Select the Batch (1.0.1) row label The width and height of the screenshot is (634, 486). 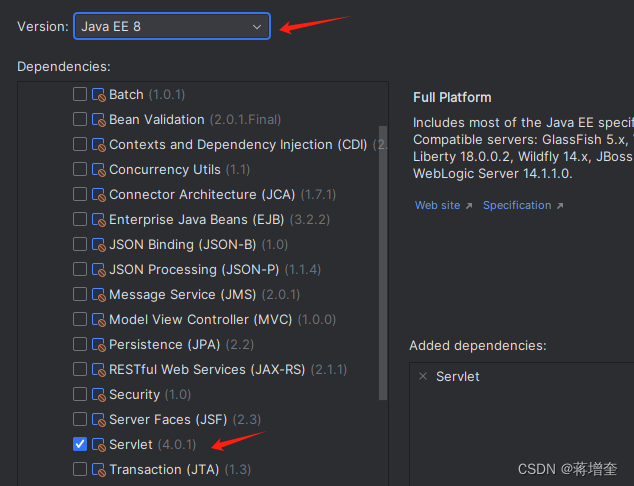coord(147,95)
